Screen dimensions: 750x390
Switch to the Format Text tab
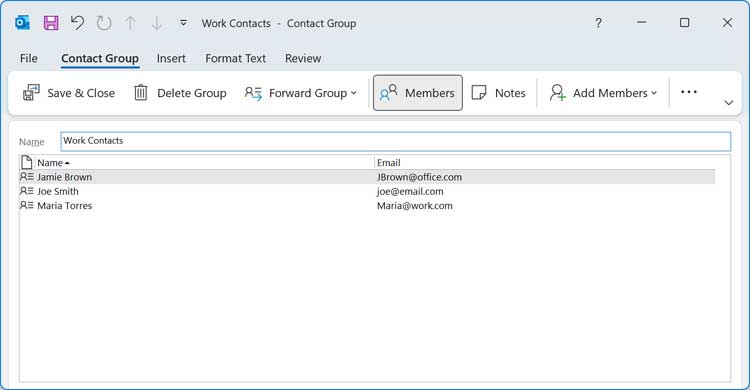click(235, 58)
